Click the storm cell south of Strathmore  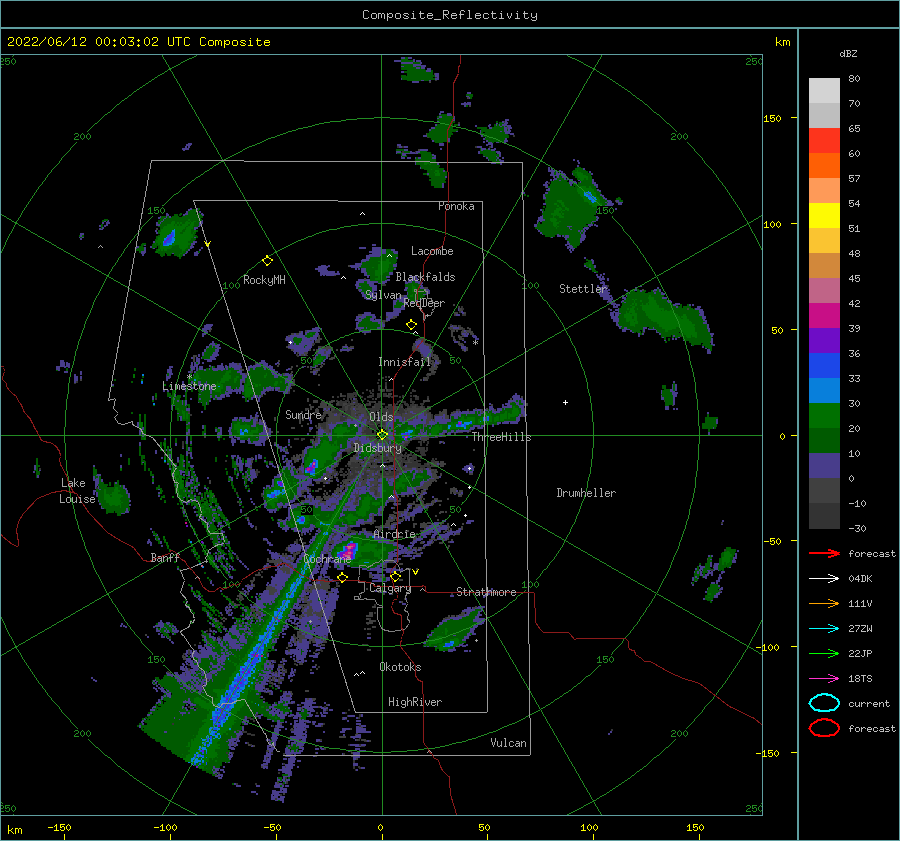455,629
